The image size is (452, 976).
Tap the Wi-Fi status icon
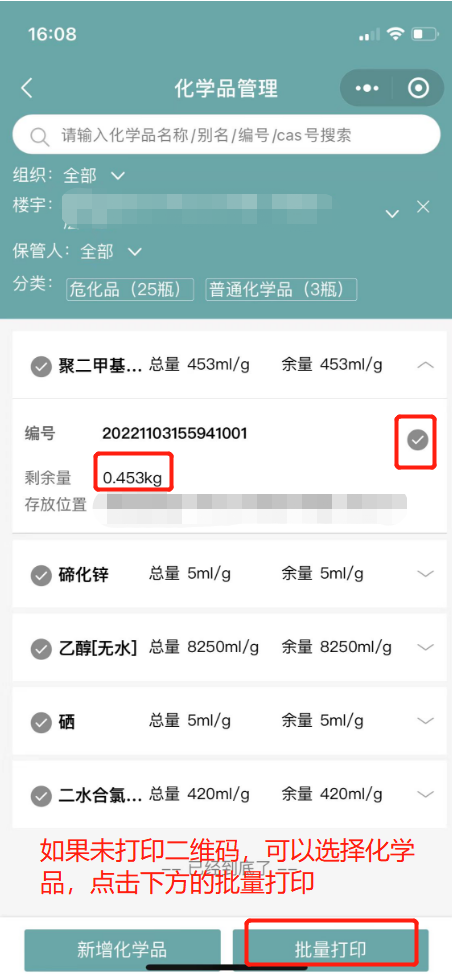tap(395, 34)
